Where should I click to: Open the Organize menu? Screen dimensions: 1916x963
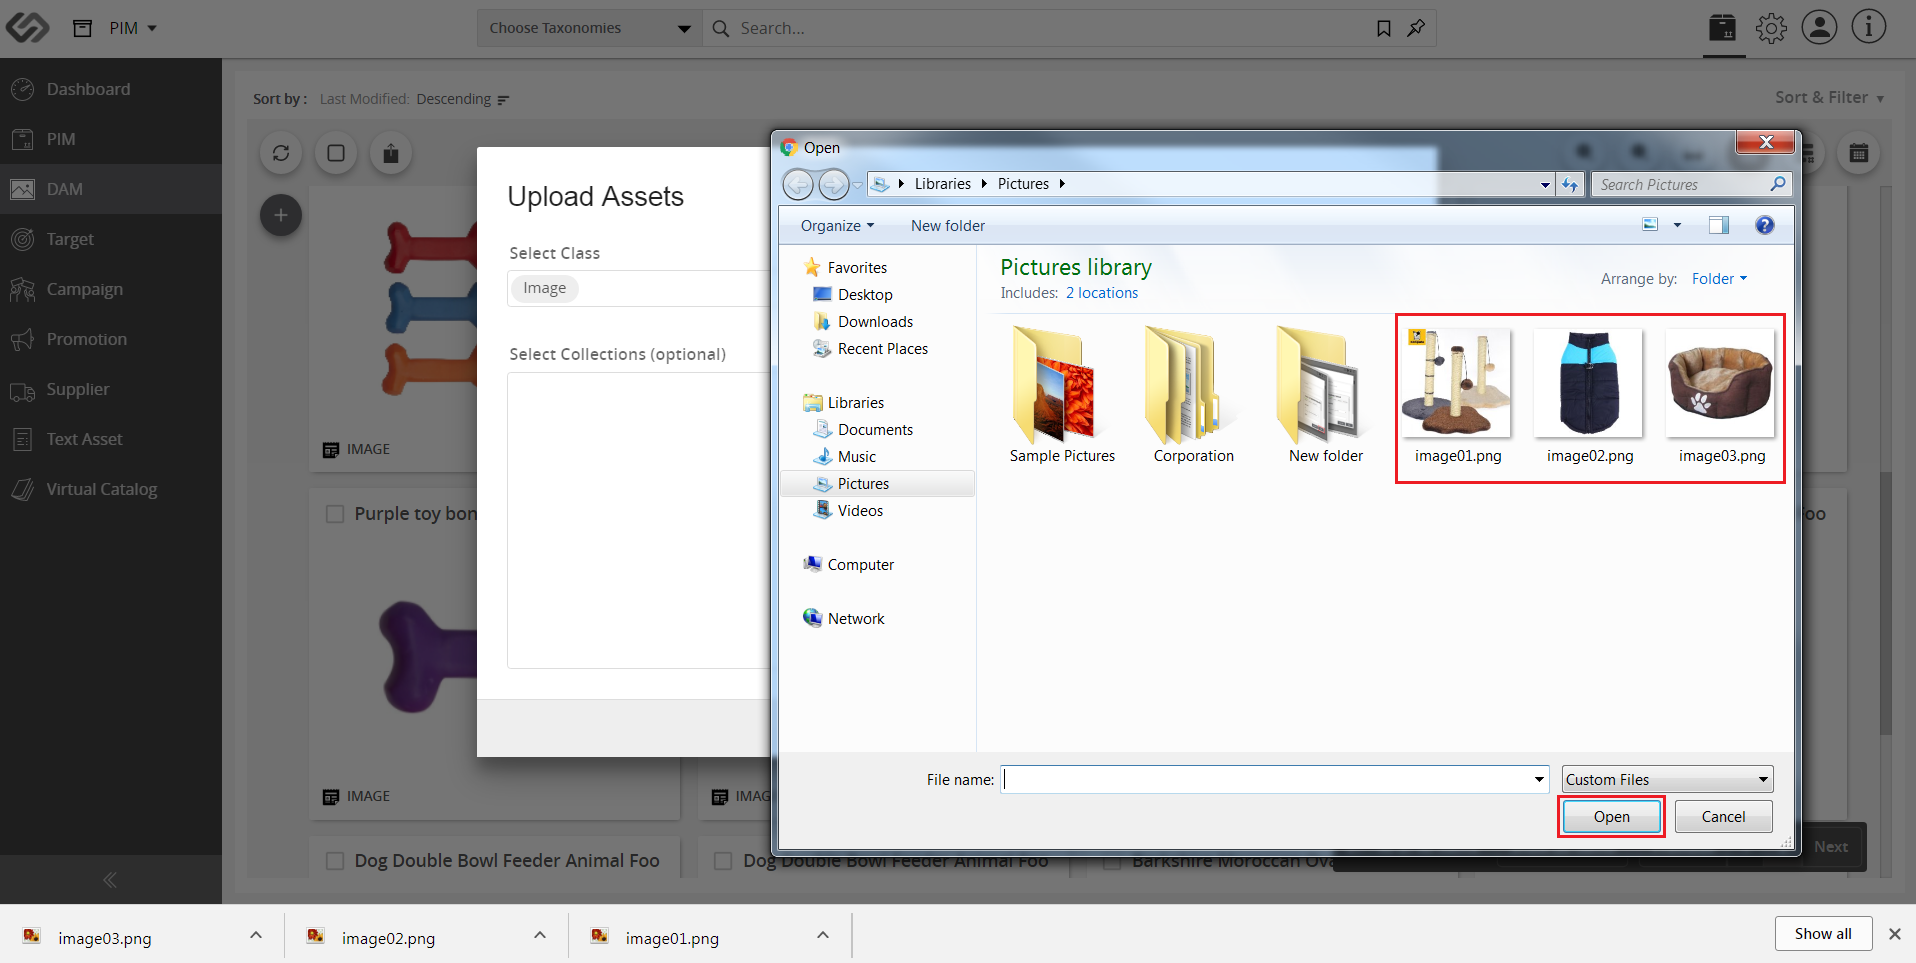tap(837, 226)
